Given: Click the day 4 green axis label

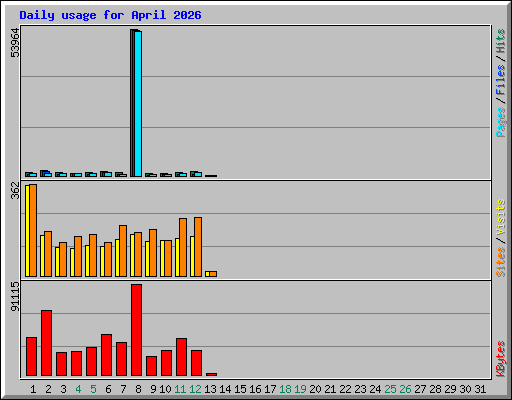Looking at the screenshot, I should (78, 389).
